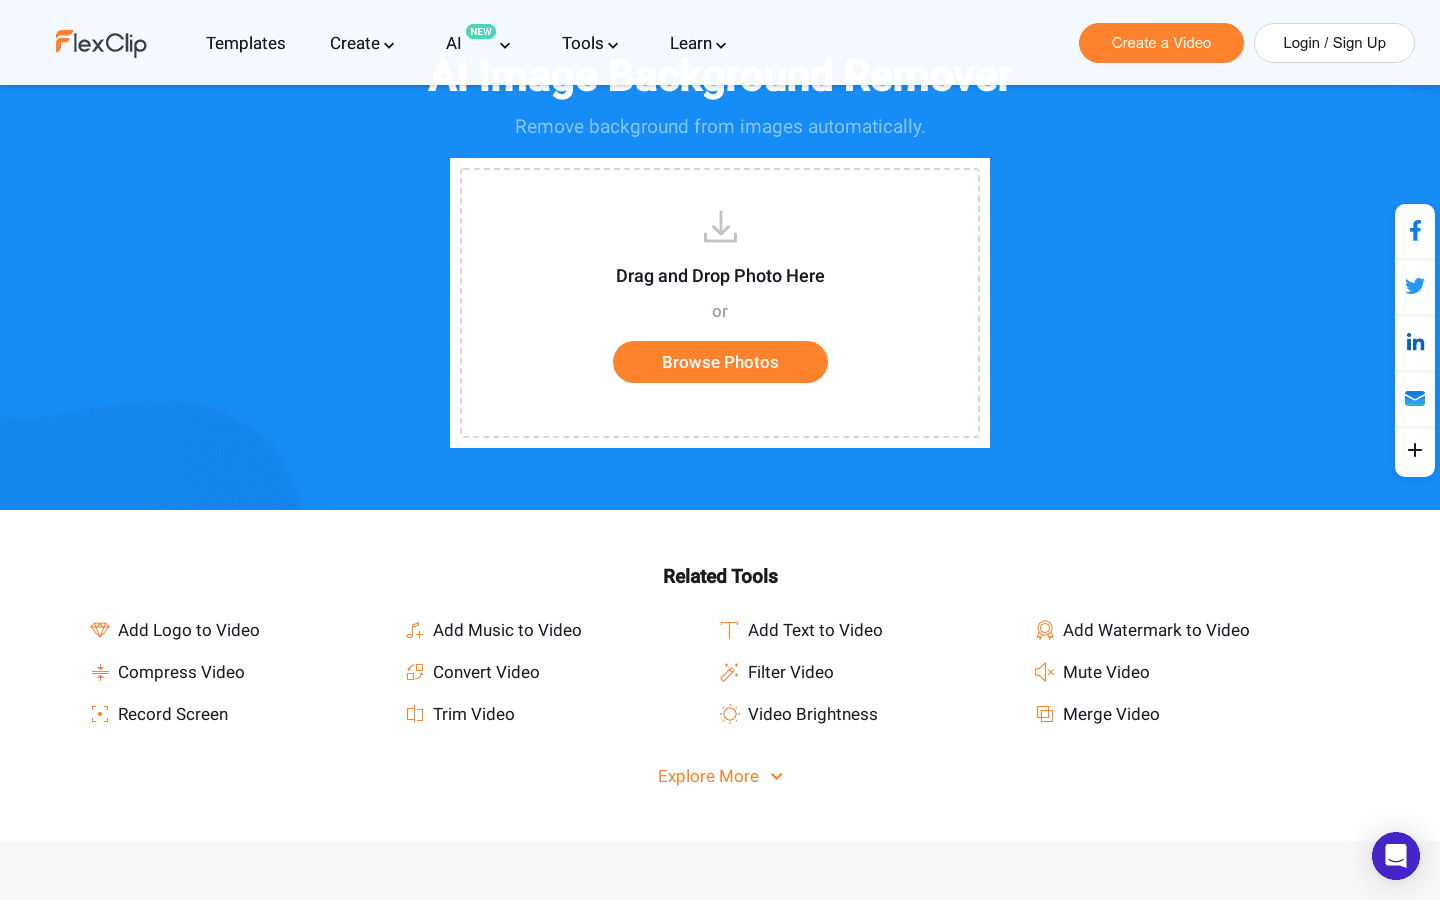
Task: Share page on Facebook
Action: click(x=1415, y=230)
